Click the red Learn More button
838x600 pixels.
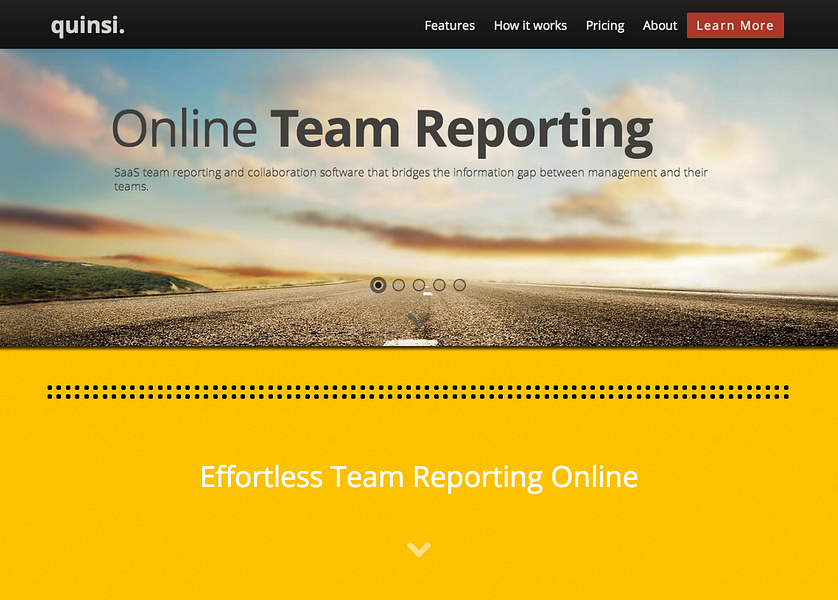735,26
